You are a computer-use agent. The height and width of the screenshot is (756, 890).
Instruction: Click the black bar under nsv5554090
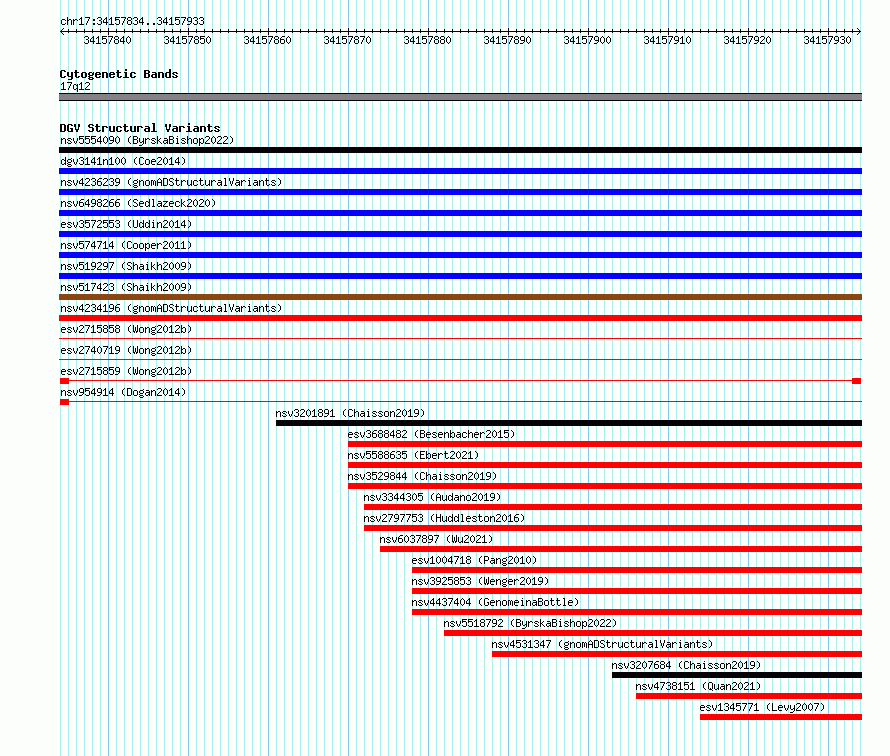(x=460, y=150)
